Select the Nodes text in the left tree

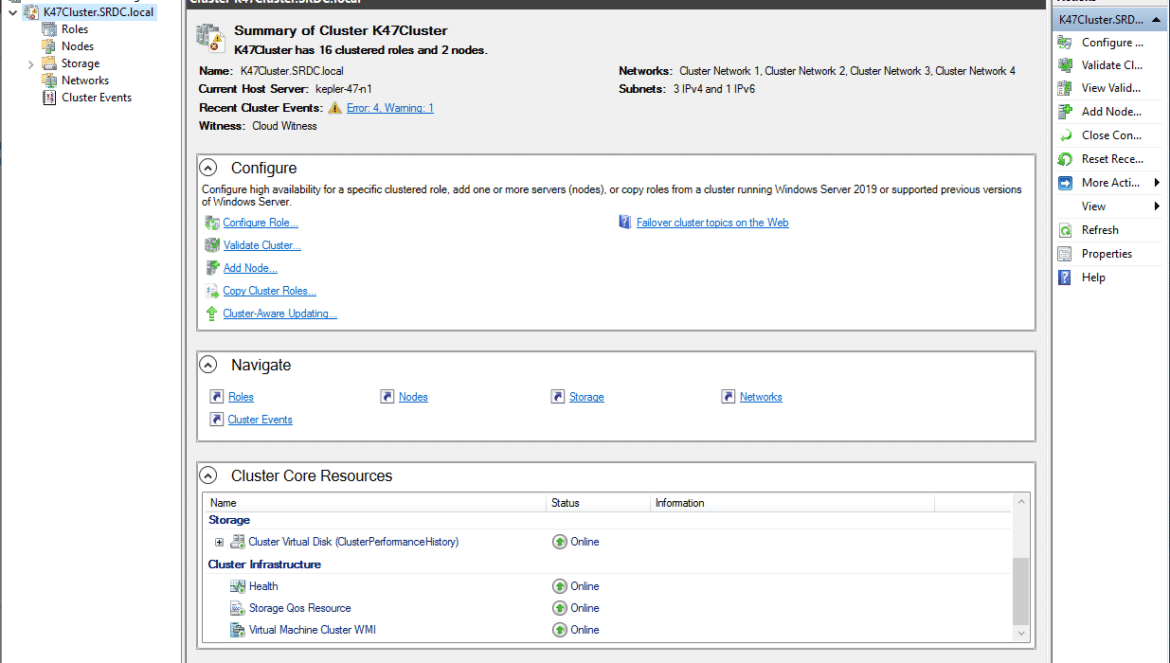(x=78, y=46)
